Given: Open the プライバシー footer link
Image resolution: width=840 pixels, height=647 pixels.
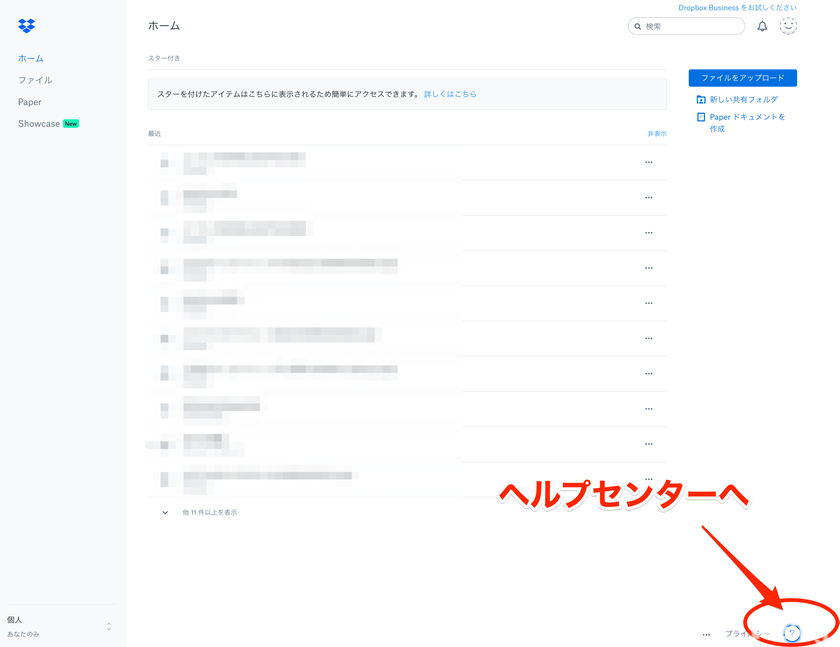Looking at the screenshot, I should (x=747, y=634).
